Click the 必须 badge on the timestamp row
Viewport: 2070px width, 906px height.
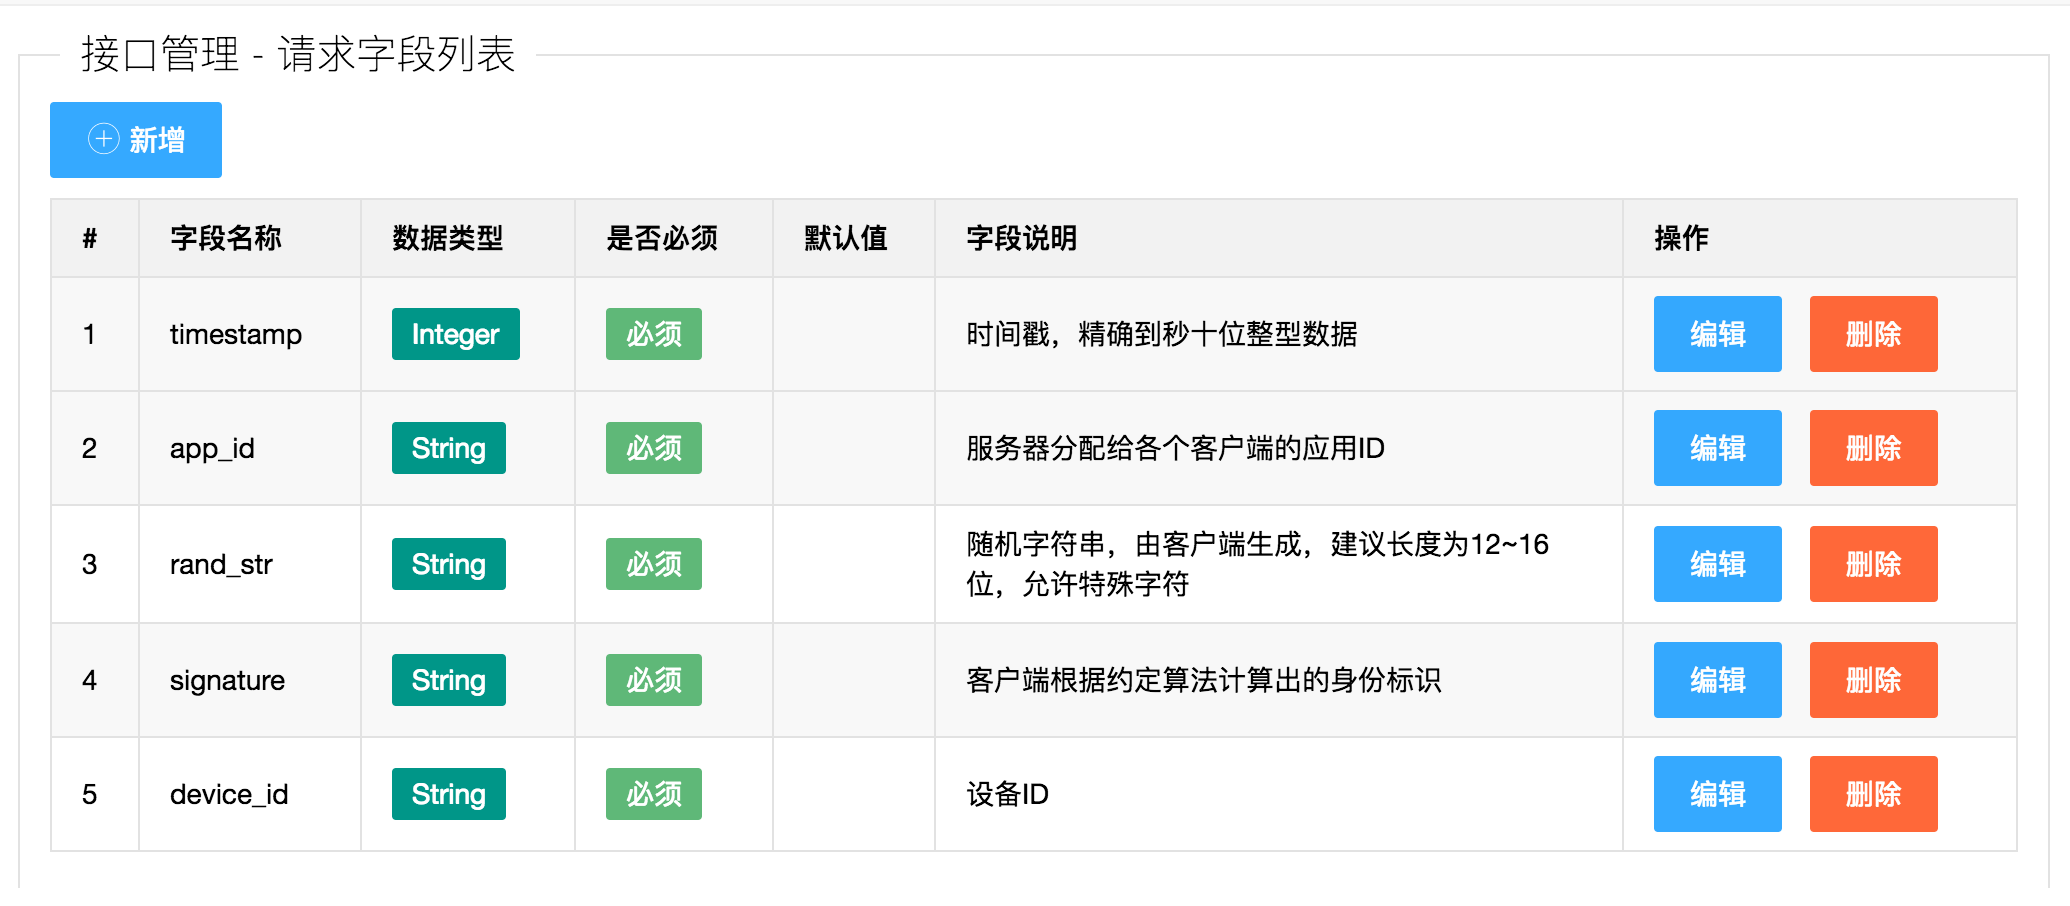652,334
